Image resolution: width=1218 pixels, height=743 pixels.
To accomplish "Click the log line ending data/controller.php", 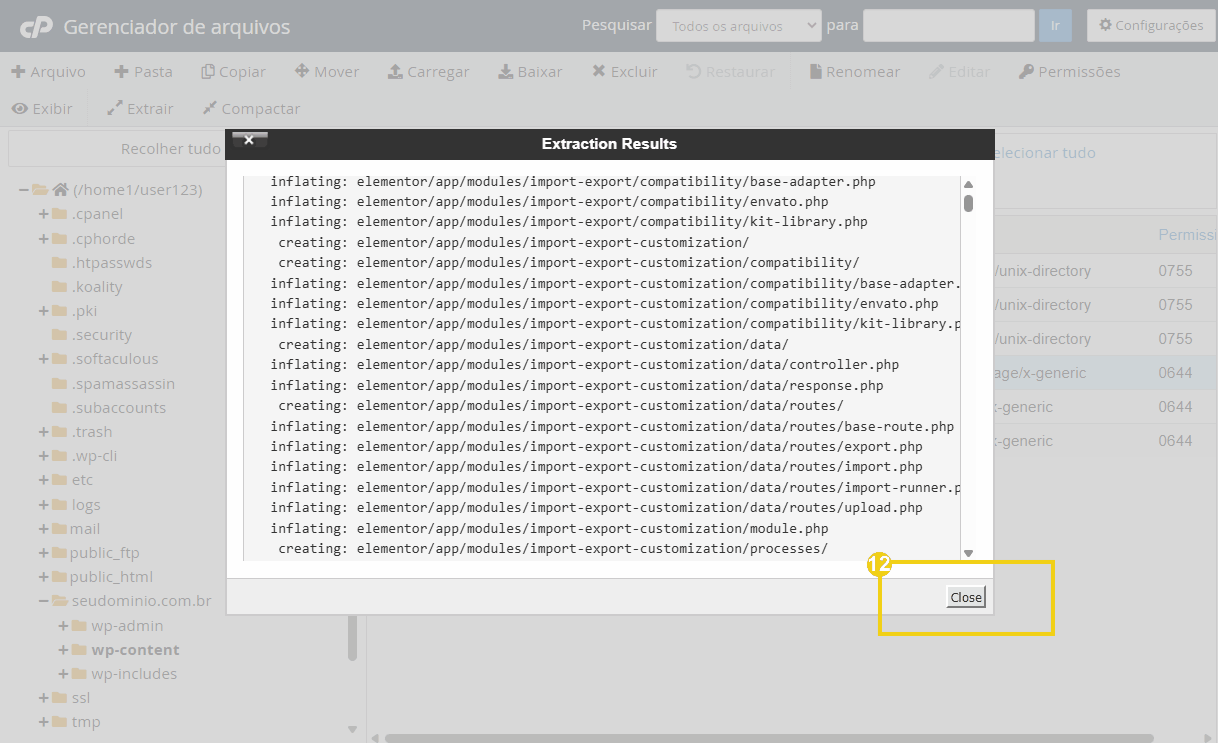I will (x=585, y=365).
